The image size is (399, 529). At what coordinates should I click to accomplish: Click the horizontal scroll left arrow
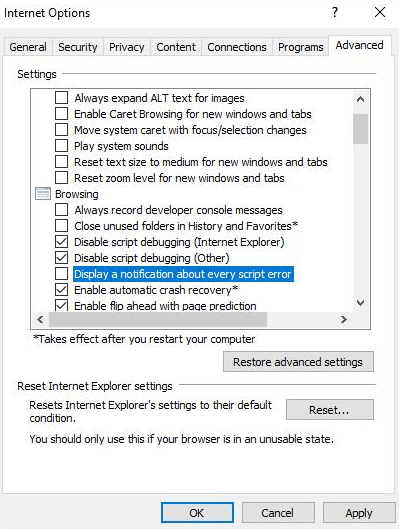click(40, 319)
